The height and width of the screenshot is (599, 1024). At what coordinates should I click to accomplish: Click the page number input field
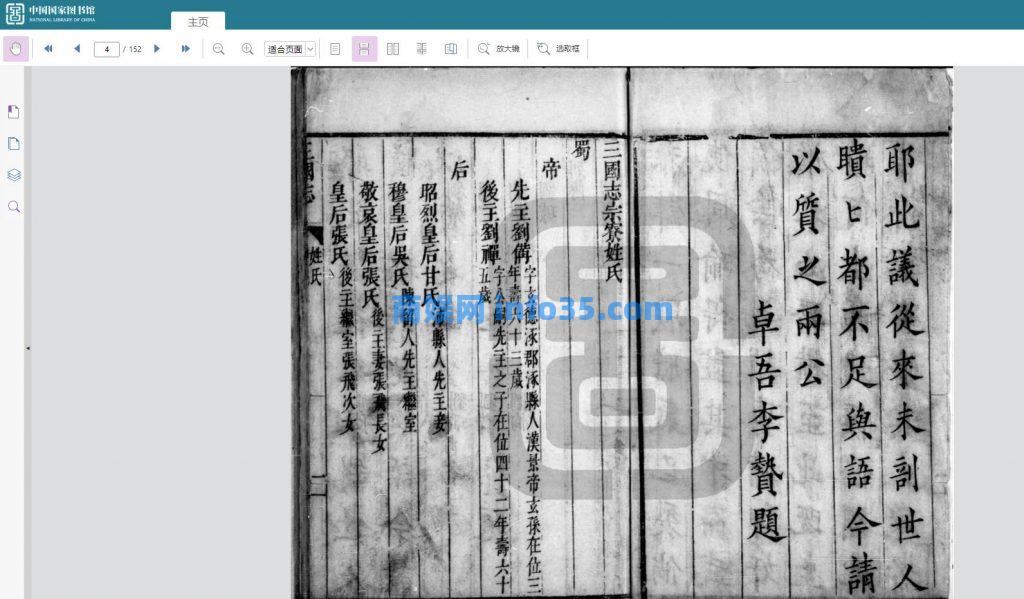pos(106,48)
